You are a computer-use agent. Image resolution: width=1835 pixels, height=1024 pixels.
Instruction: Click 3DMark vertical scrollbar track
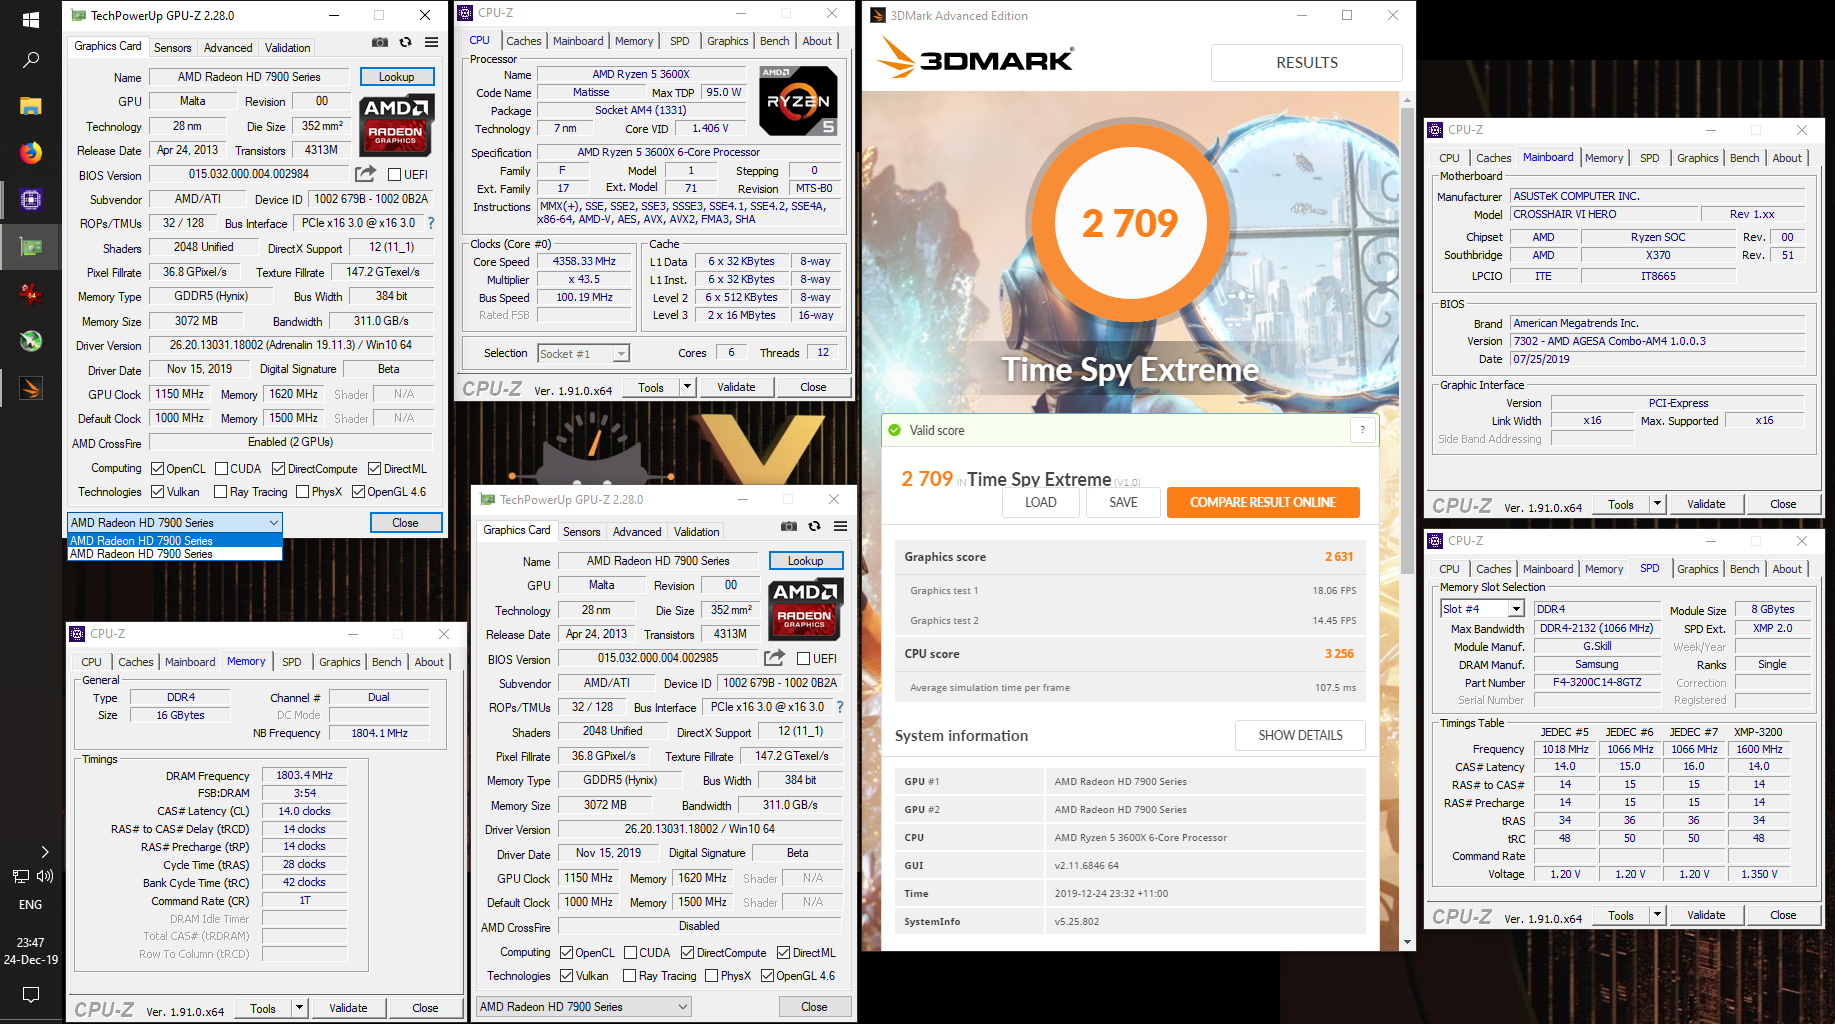[x=1407, y=520]
